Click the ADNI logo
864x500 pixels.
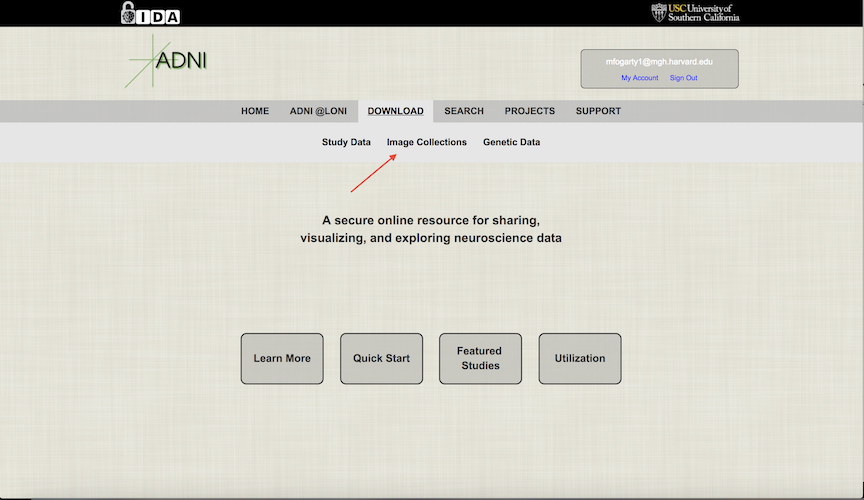tap(168, 61)
